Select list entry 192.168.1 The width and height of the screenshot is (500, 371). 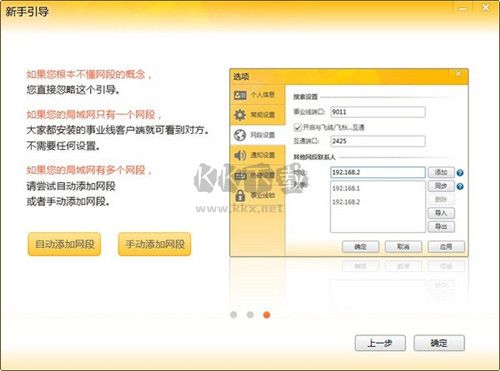346,188
